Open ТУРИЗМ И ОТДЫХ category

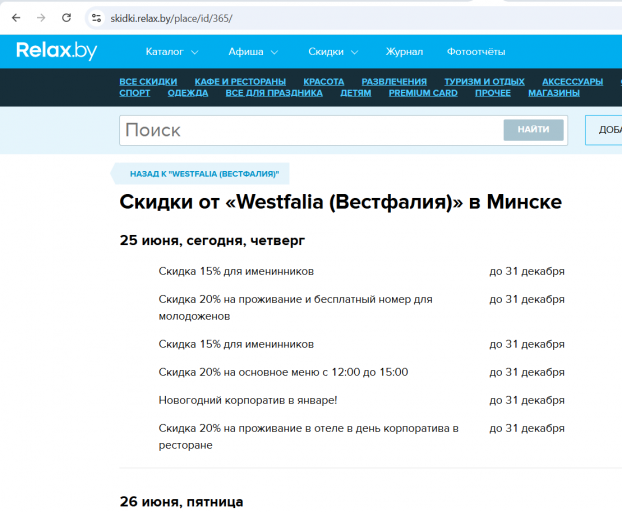pos(484,82)
